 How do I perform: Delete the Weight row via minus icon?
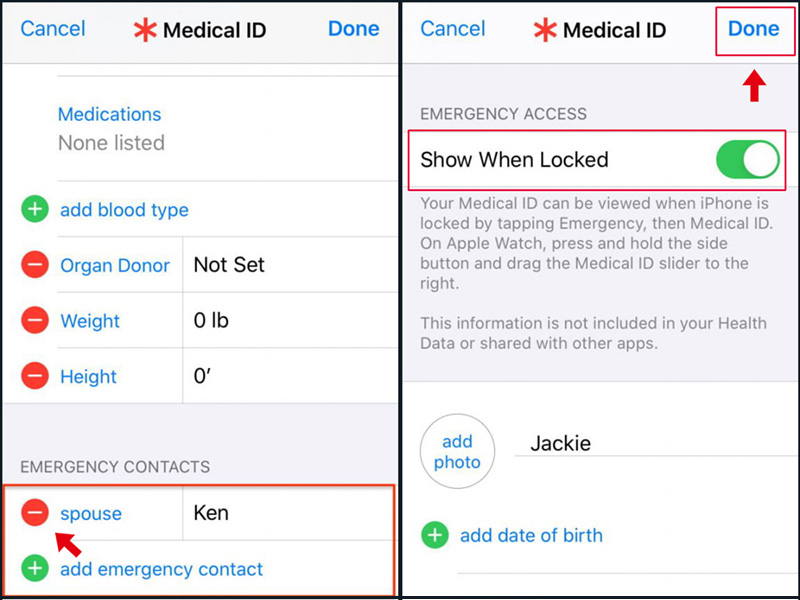(35, 320)
